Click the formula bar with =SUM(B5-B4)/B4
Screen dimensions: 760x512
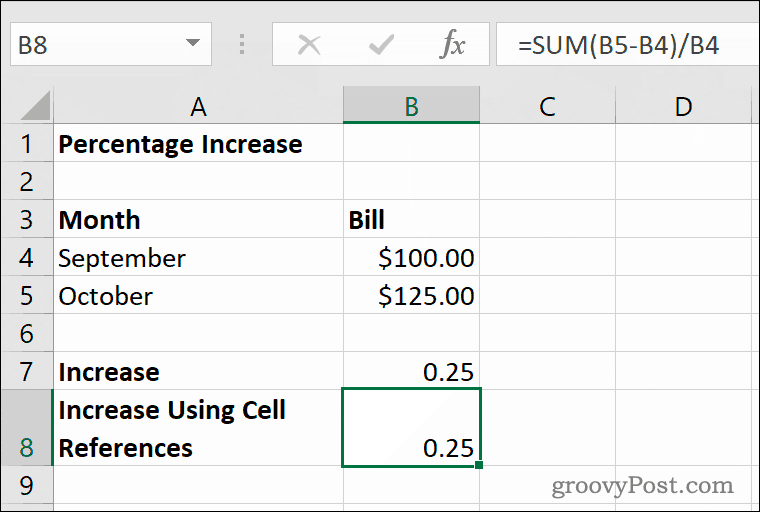tap(628, 44)
